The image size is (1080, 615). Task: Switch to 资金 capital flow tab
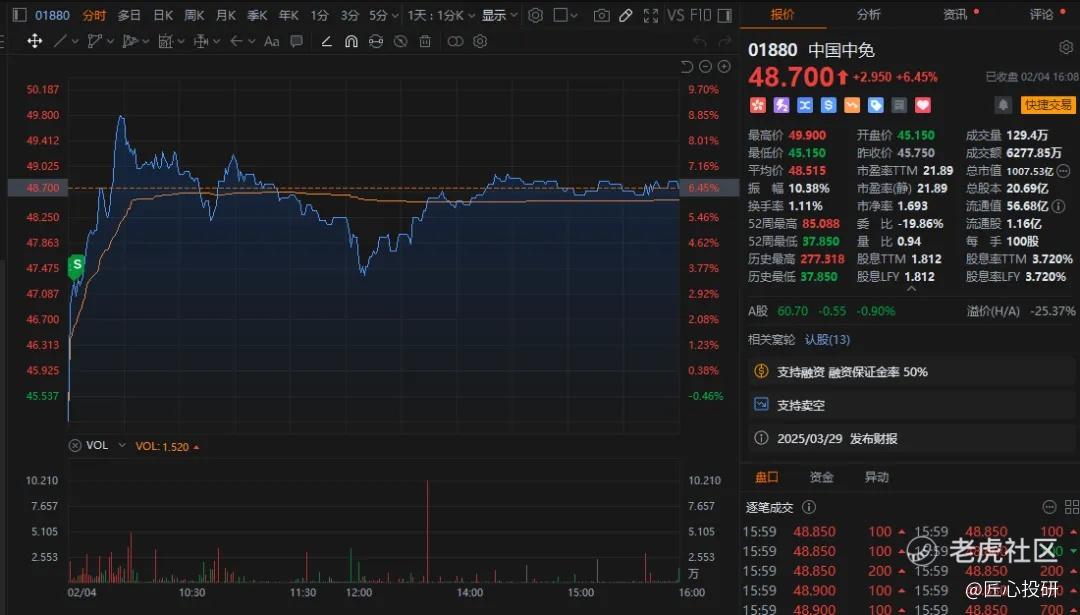tap(822, 477)
